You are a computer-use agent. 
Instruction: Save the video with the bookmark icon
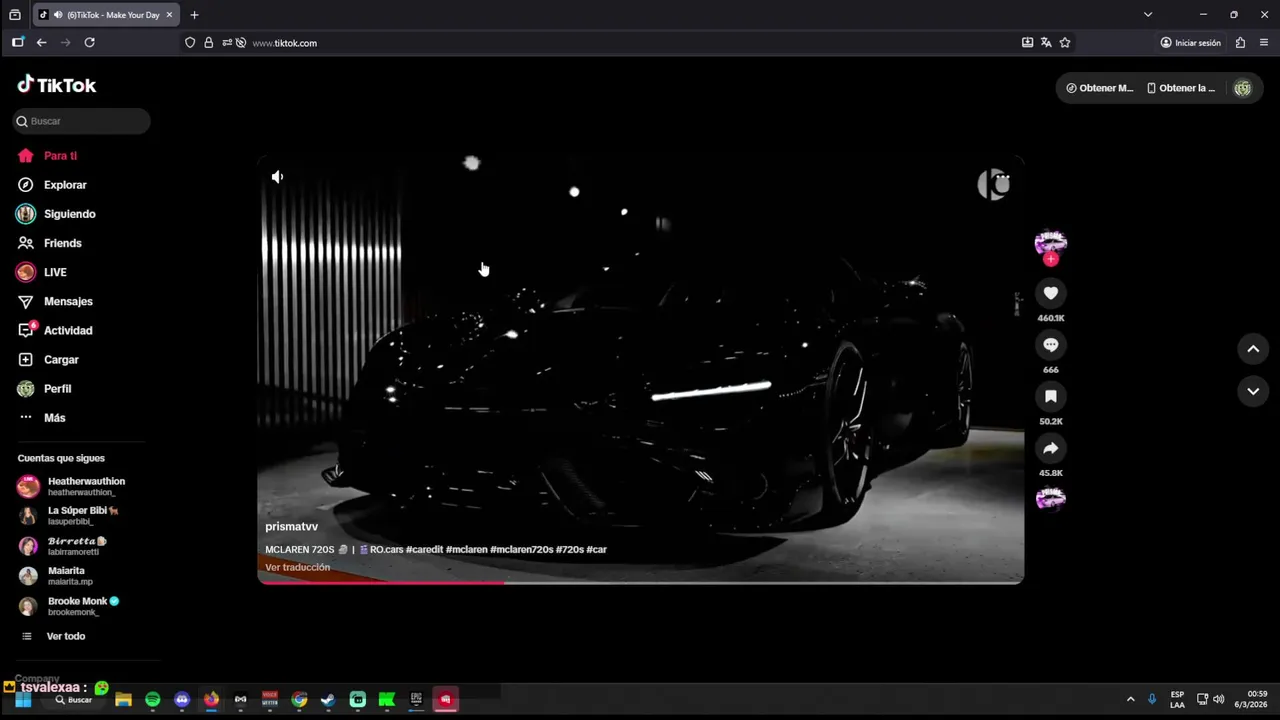point(1050,397)
